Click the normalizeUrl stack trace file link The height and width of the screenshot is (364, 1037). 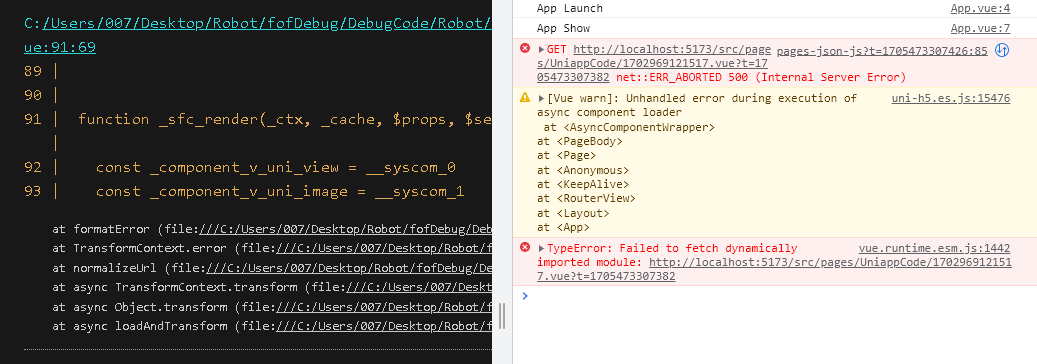click(349, 268)
